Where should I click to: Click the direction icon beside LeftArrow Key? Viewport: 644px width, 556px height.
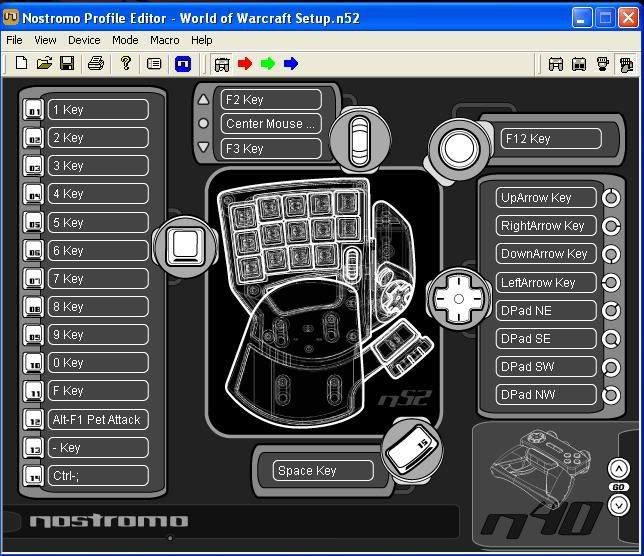click(611, 283)
